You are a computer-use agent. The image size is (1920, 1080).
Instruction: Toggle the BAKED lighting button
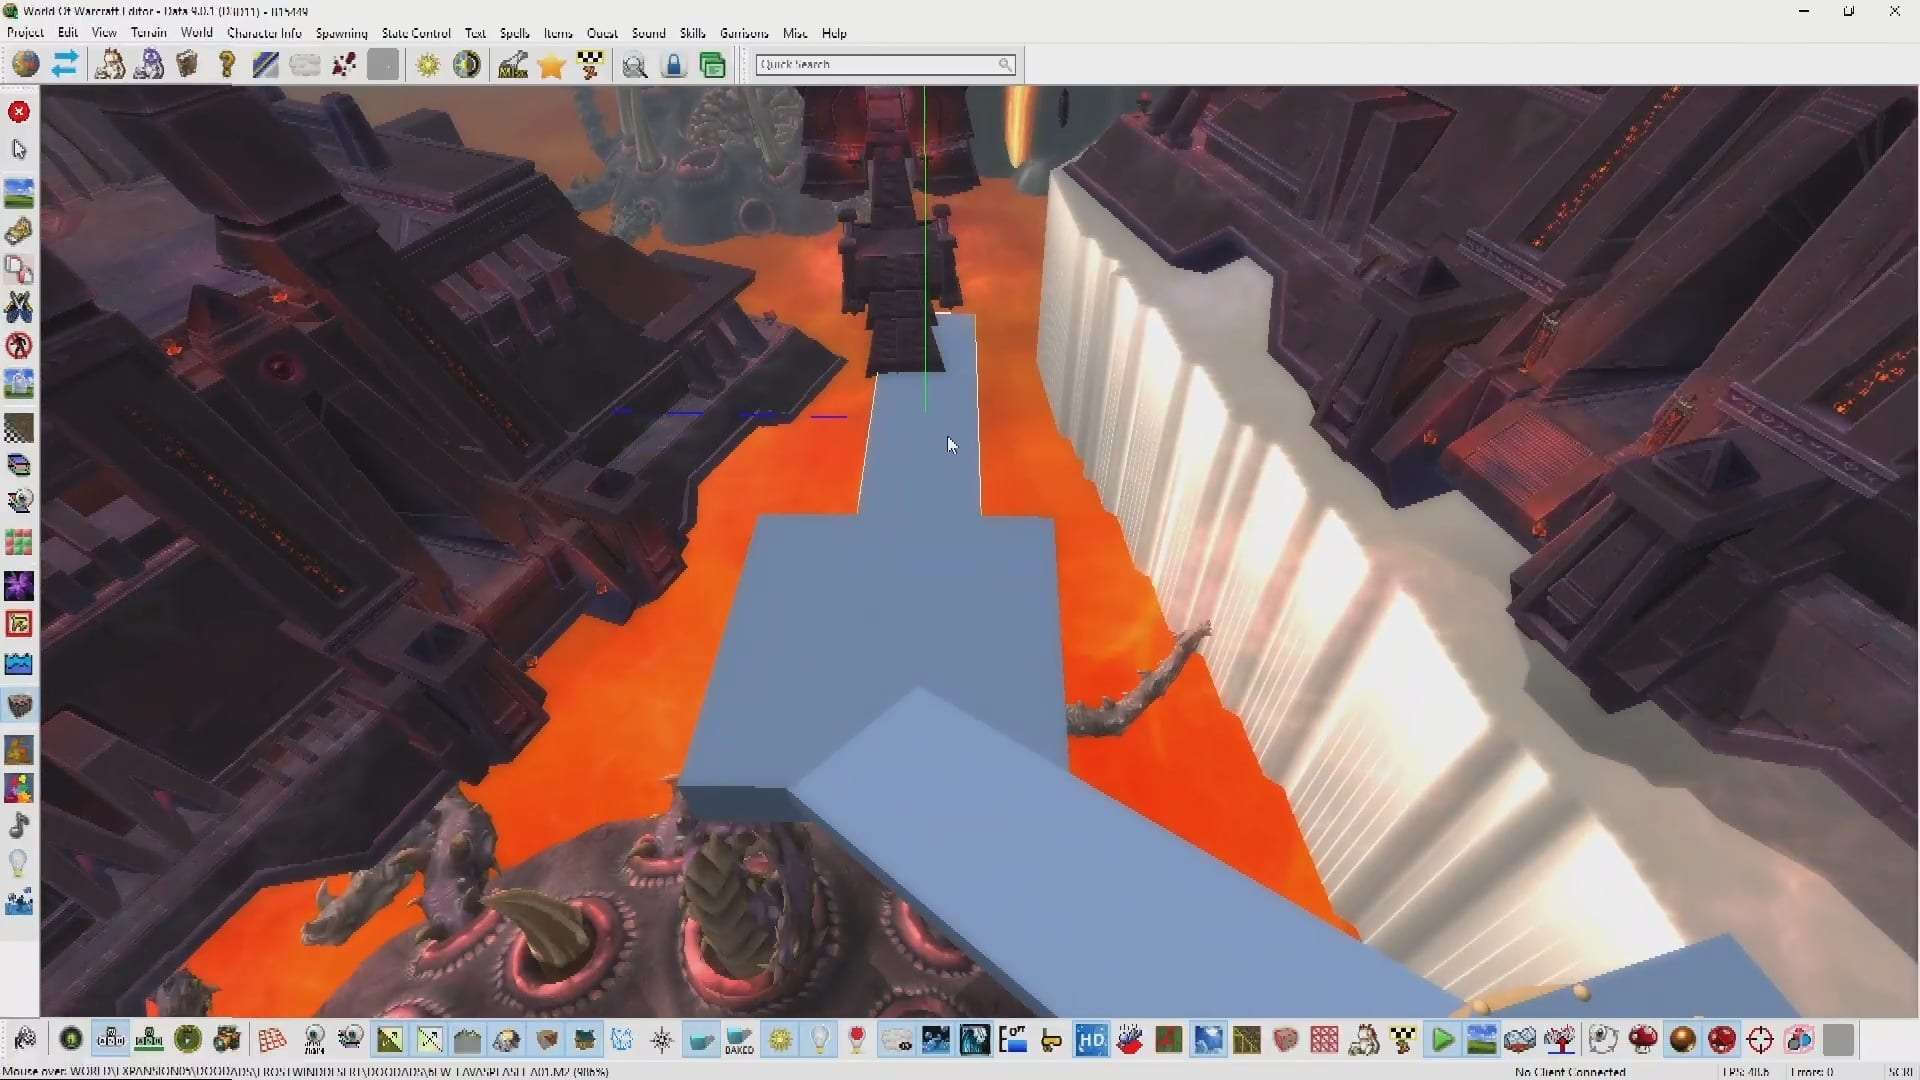coord(739,1040)
